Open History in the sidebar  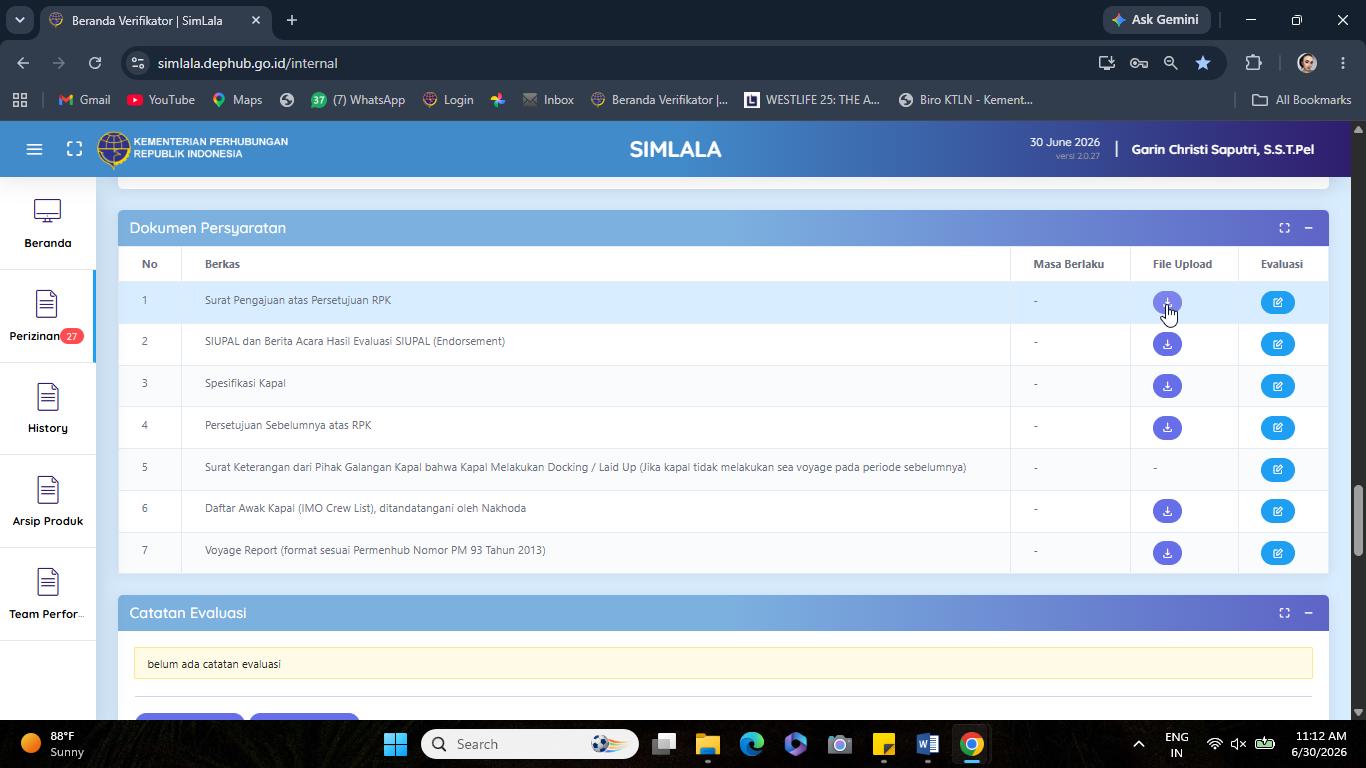(x=48, y=409)
